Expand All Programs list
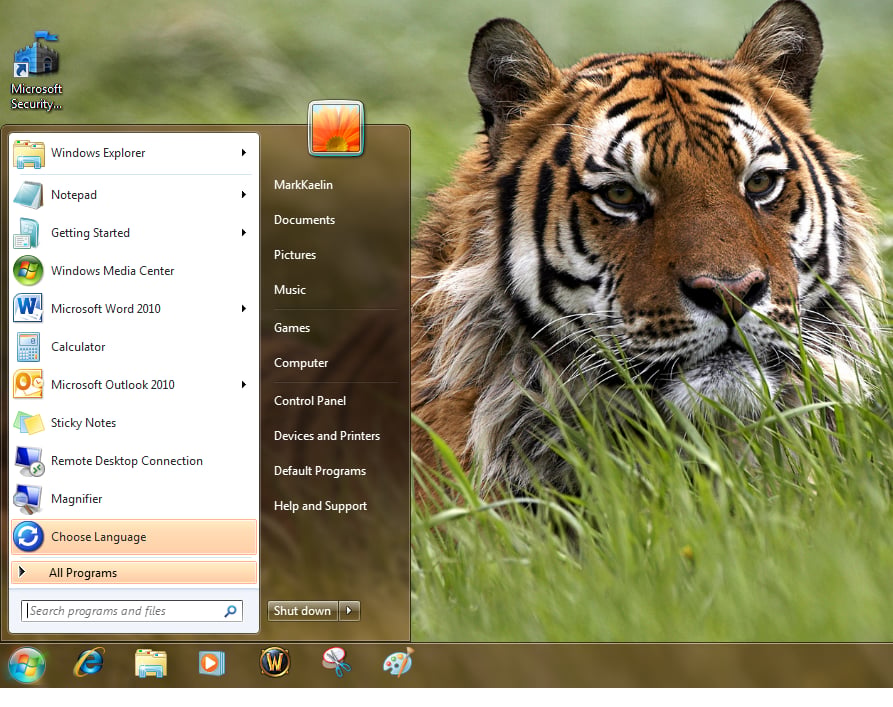Image resolution: width=893 pixels, height=707 pixels. click(134, 573)
